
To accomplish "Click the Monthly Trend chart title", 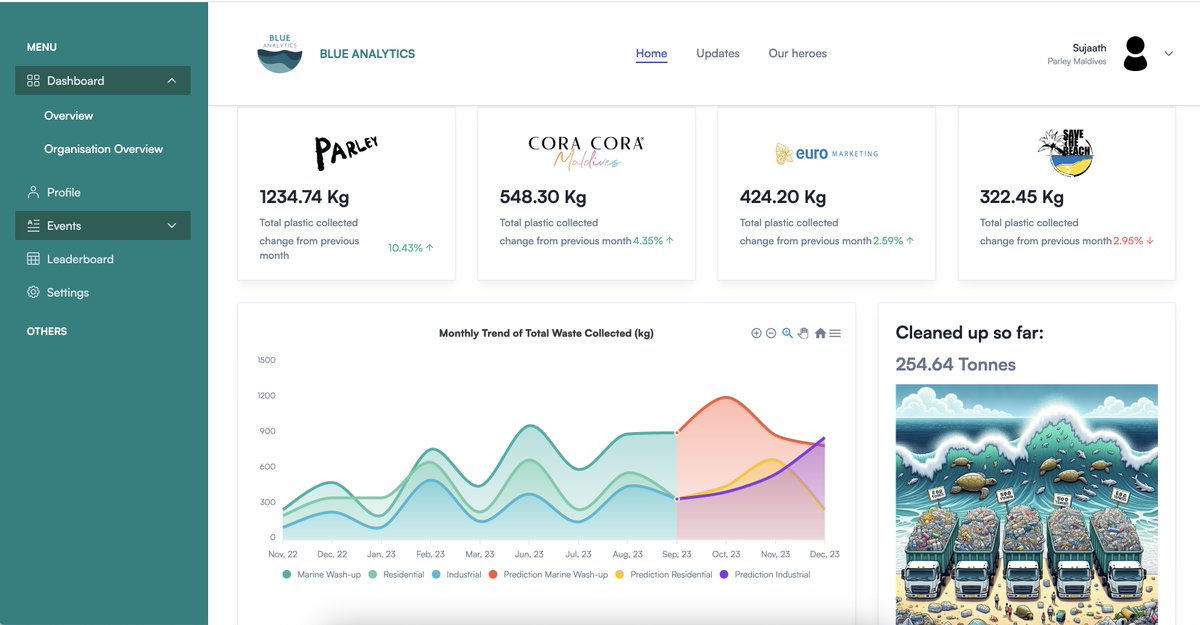I will (x=546, y=334).
